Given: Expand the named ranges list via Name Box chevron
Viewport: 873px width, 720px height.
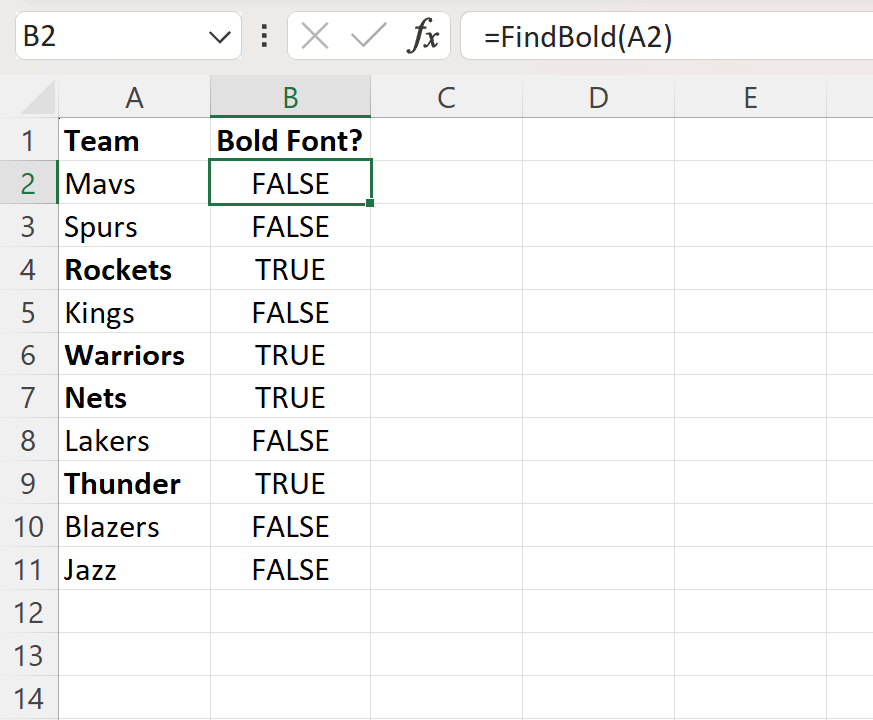Looking at the screenshot, I should 219,37.
